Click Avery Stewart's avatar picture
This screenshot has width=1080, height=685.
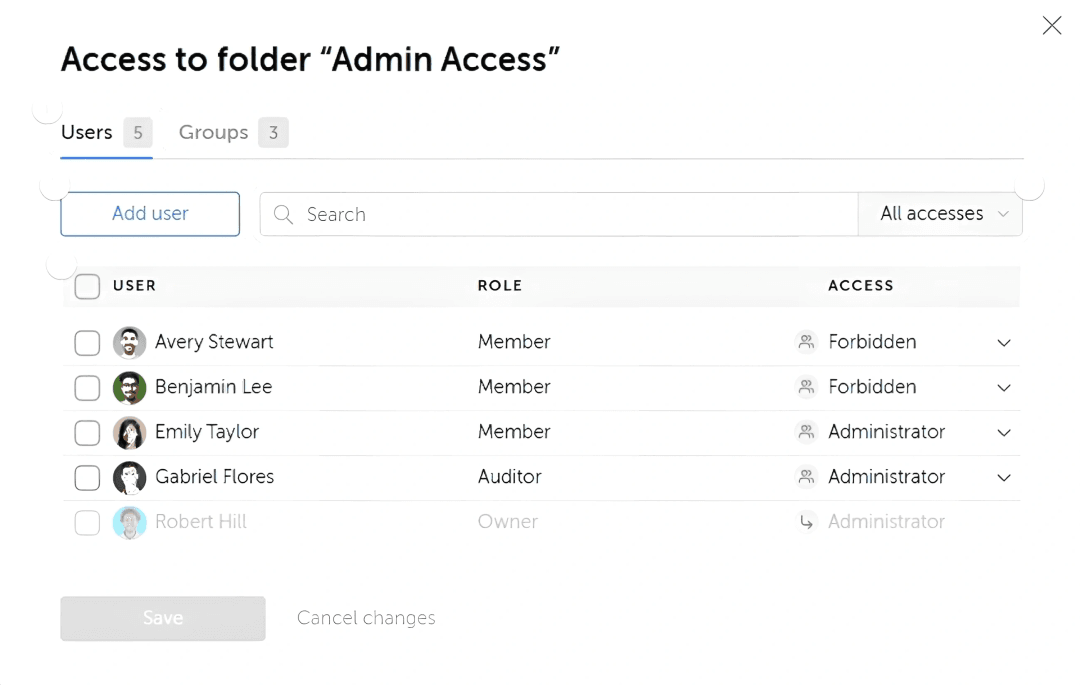[x=129, y=343]
